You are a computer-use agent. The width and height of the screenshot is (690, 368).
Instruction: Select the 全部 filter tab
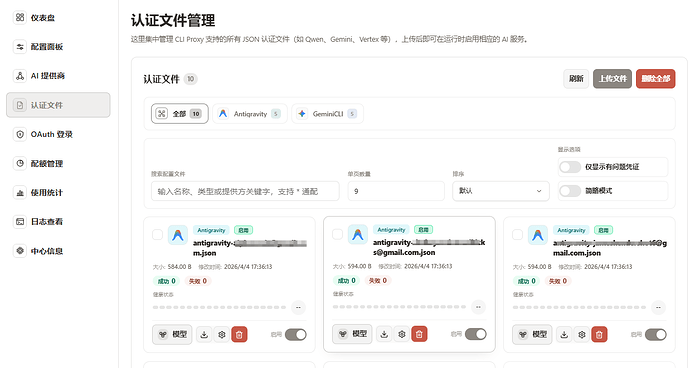(180, 114)
